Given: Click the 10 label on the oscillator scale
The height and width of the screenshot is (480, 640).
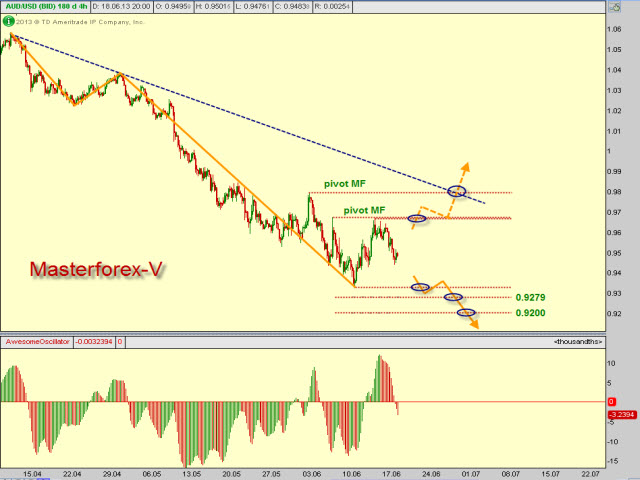Looking at the screenshot, I should (x=612, y=363).
